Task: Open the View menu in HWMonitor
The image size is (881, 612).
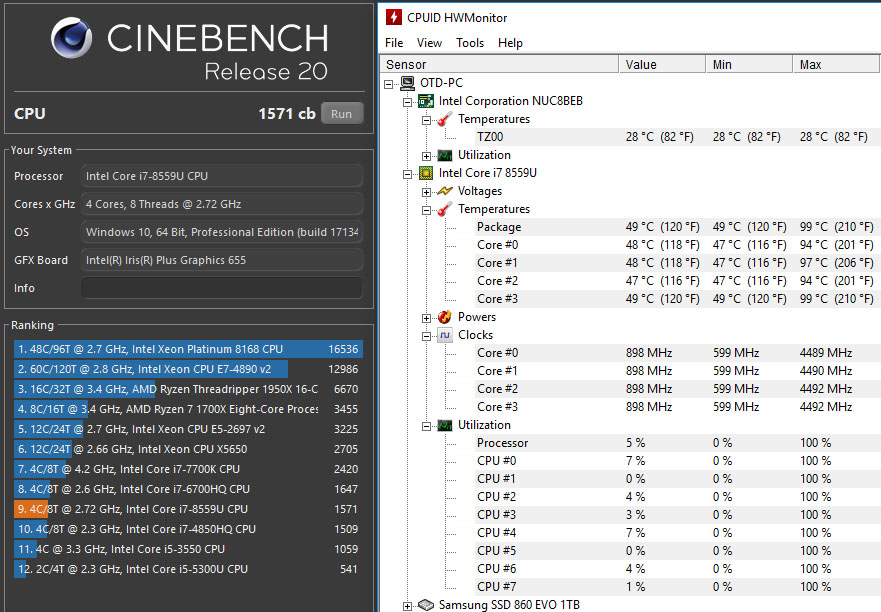Action: click(x=429, y=43)
